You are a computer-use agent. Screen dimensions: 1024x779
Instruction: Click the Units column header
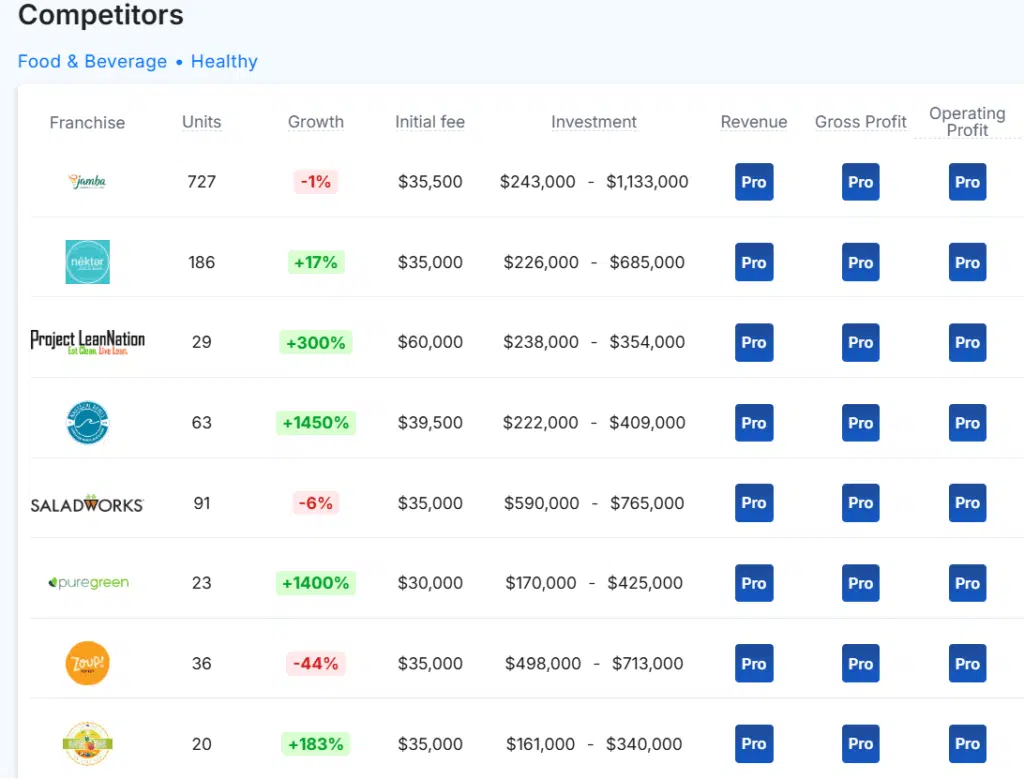(201, 122)
